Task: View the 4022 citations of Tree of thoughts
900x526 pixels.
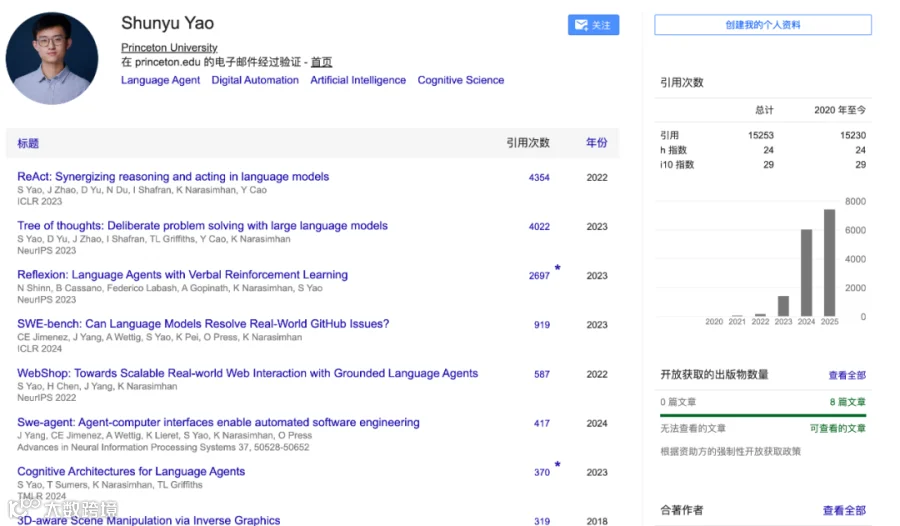Action: 539,227
